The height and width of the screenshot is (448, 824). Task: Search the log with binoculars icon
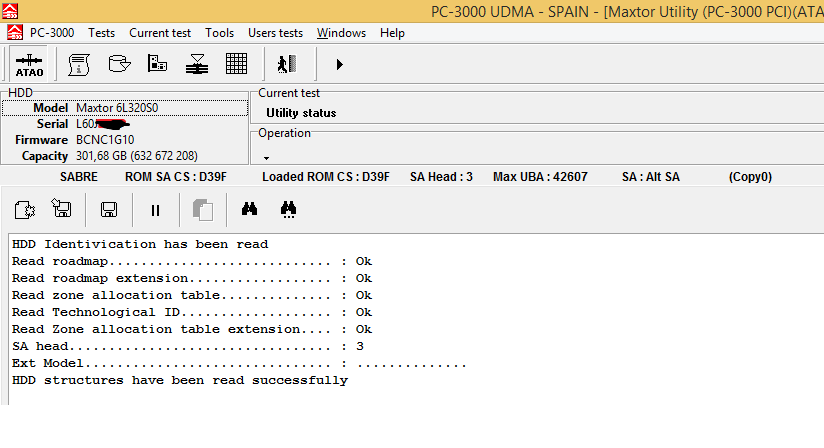249,209
